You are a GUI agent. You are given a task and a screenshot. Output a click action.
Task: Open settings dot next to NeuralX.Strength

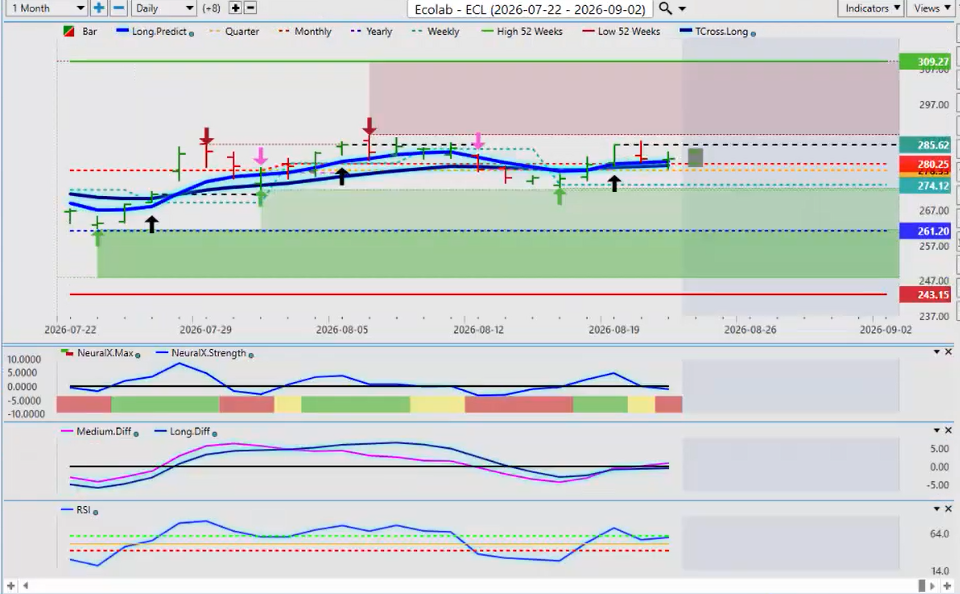(x=251, y=355)
